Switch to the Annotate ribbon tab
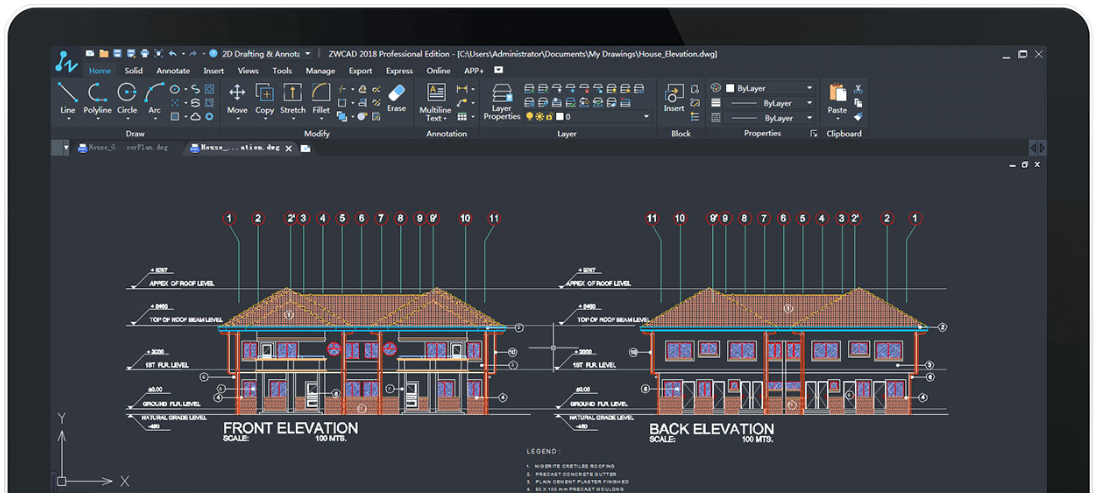Image resolution: width=1096 pixels, height=498 pixels. pos(173,71)
